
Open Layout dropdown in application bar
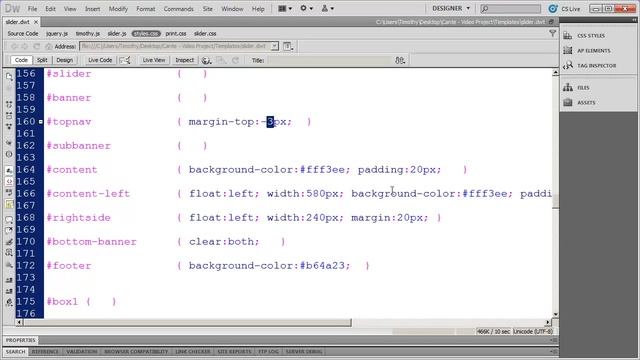[x=285, y=8]
